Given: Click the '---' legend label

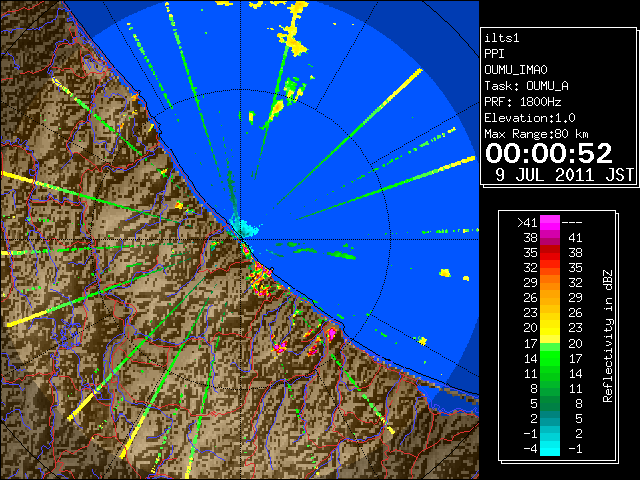Looking at the screenshot, I should pos(572,223).
